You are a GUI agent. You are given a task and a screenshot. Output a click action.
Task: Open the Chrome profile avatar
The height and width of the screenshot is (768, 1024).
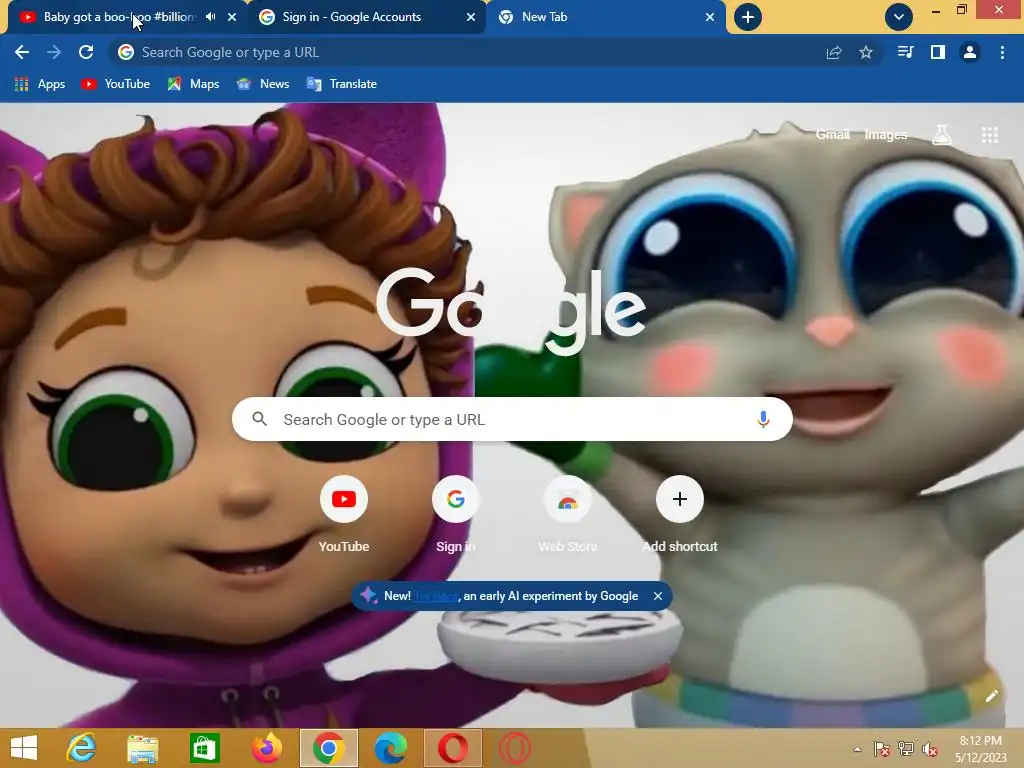tap(970, 52)
